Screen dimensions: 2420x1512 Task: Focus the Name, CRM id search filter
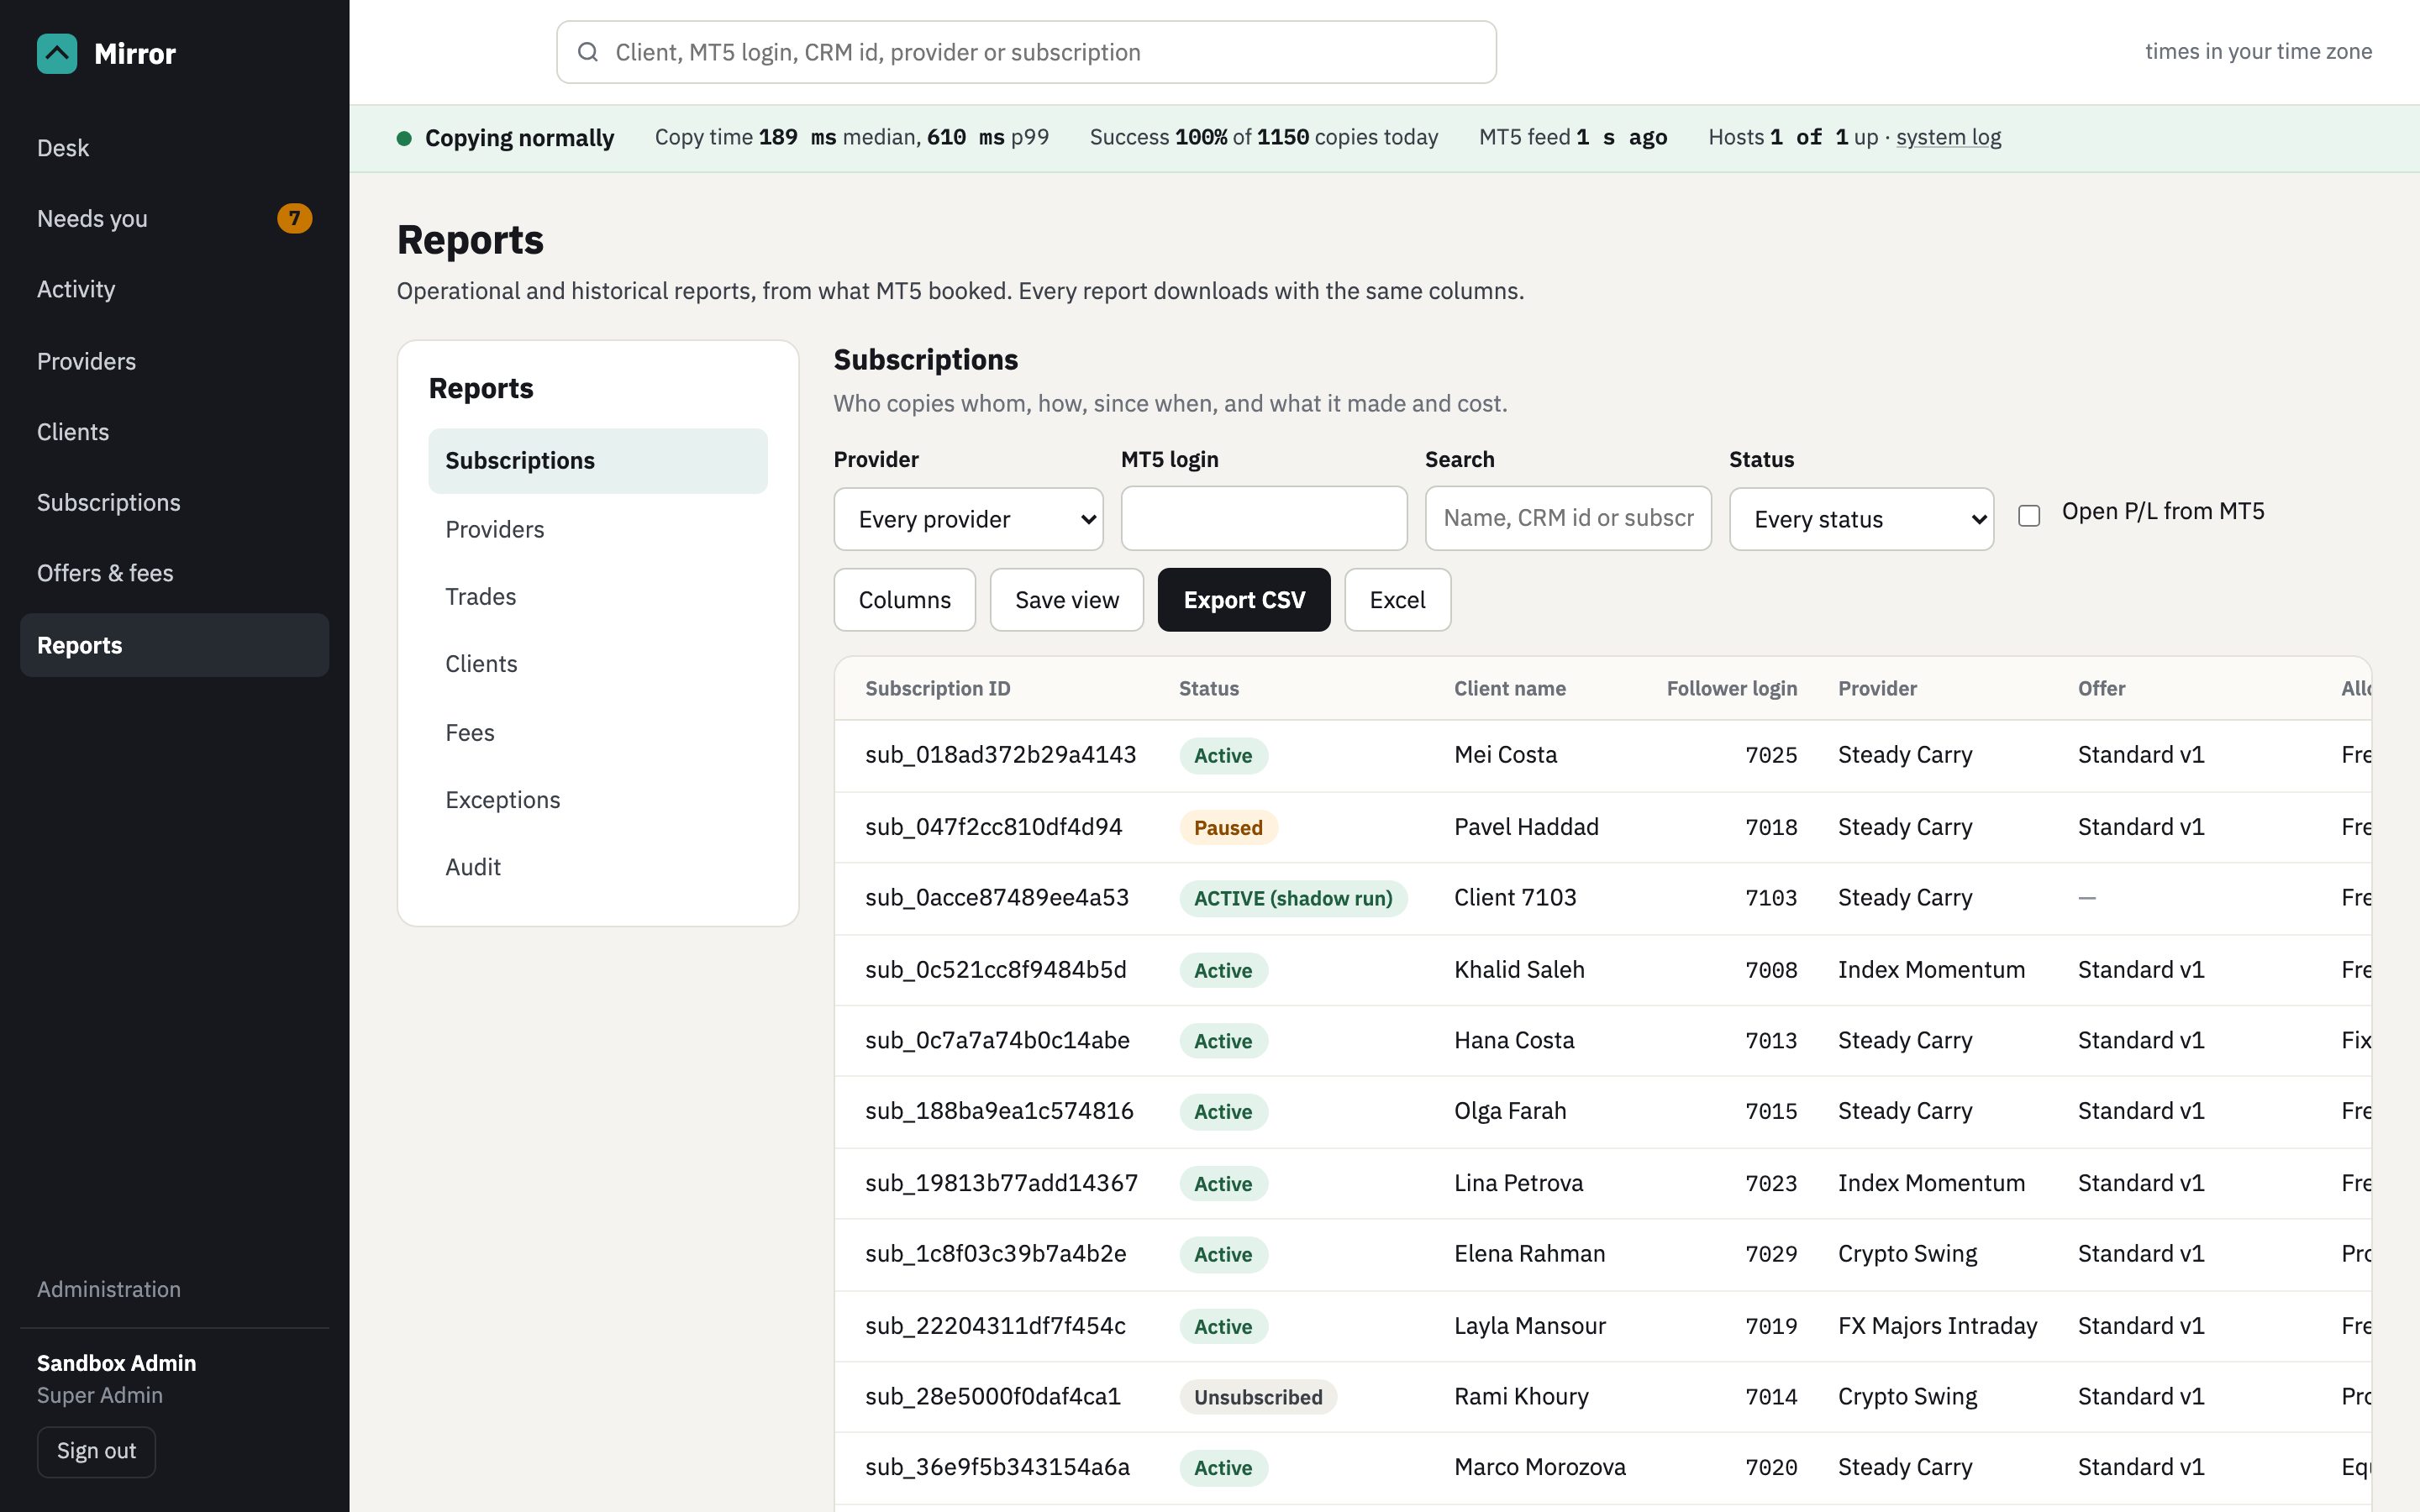1568,518
